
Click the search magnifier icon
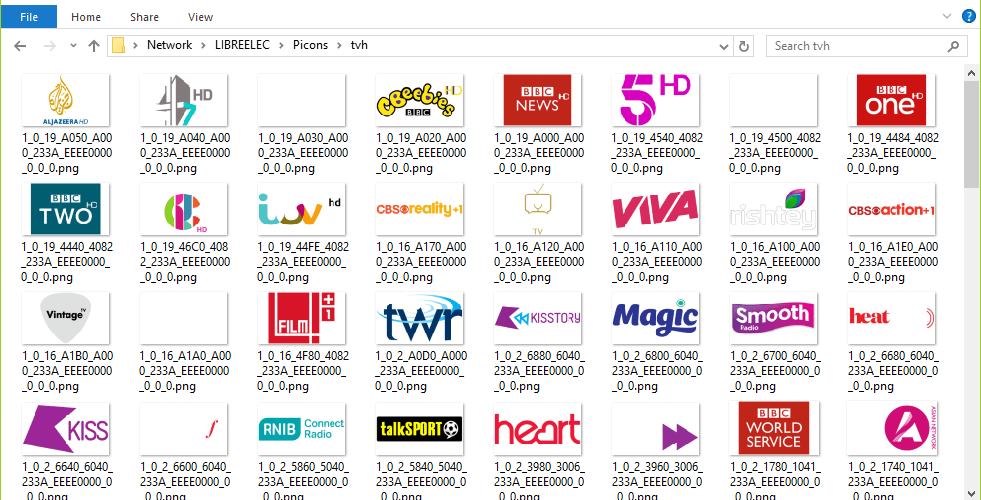click(x=953, y=46)
